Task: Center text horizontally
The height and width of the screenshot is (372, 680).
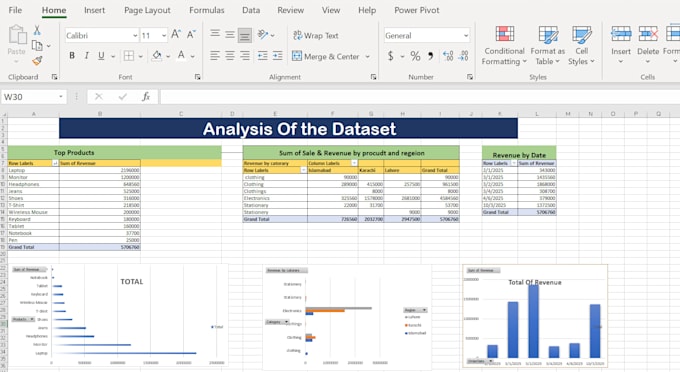Action: (x=230, y=55)
